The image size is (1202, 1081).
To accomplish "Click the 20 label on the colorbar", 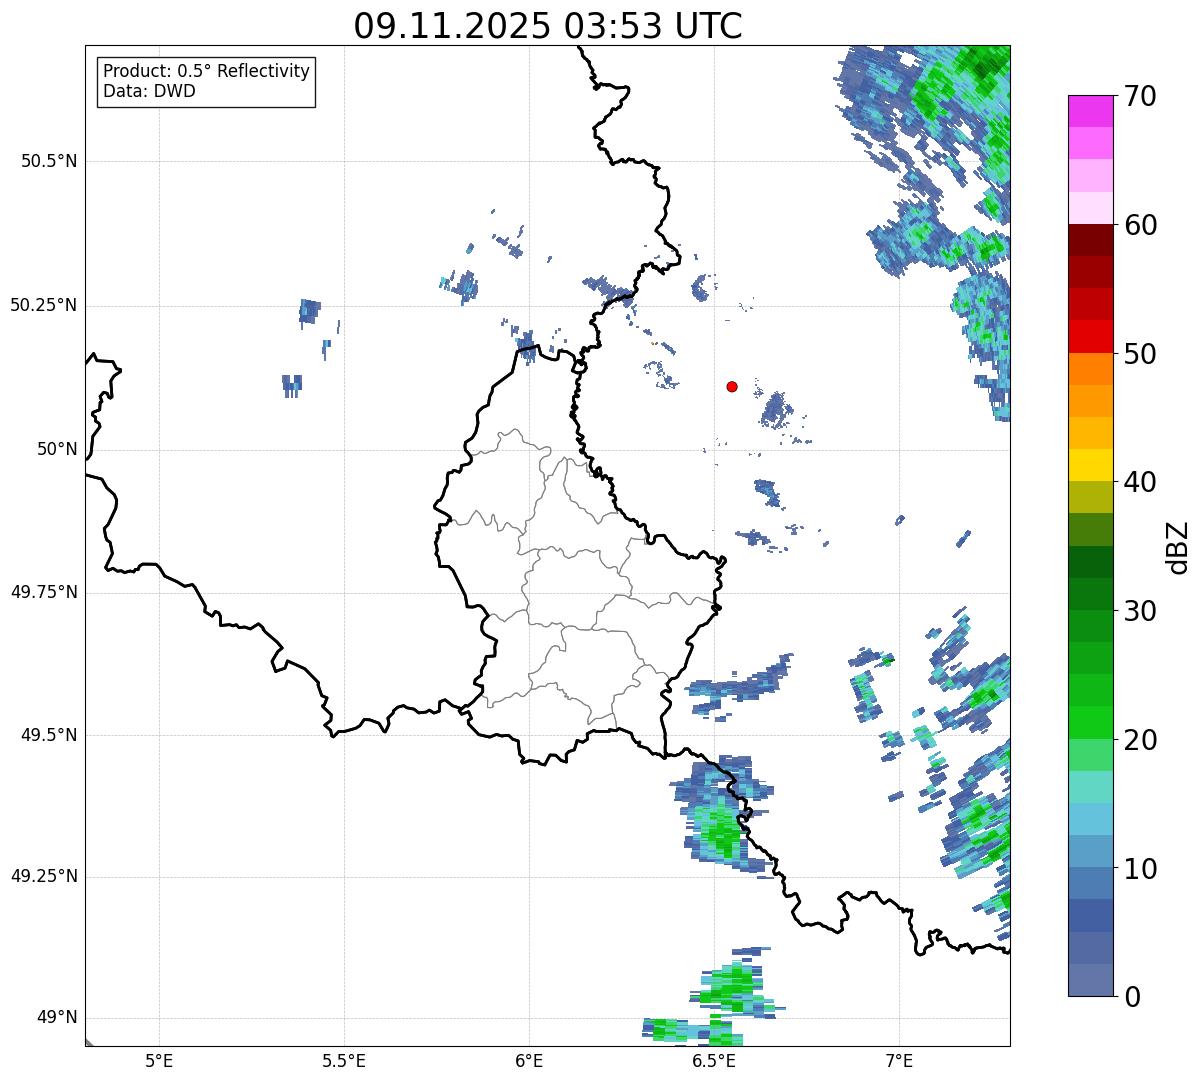I will pyautogui.click(x=1140, y=740).
